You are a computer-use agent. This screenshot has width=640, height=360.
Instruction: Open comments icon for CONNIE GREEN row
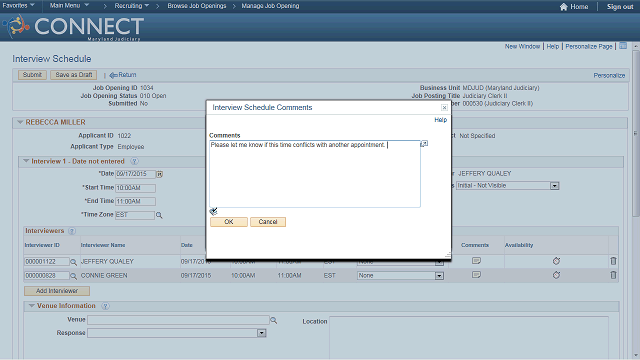tap(476, 275)
